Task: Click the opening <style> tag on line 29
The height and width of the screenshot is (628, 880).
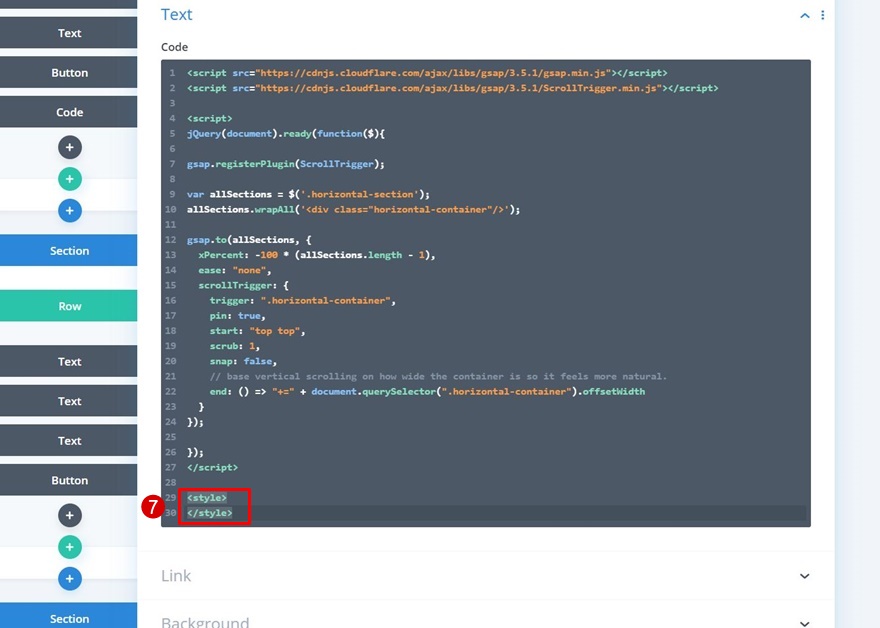Action: click(x=207, y=497)
